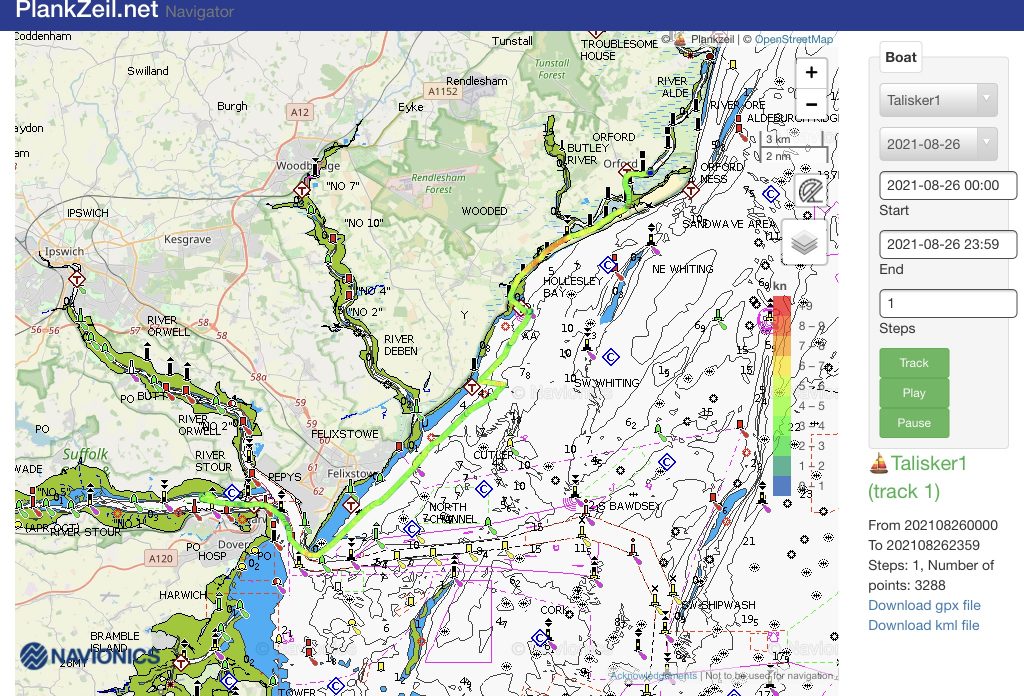The width and height of the screenshot is (1024, 696).
Task: Click the sailboat icon beside Talisker1
Action: coord(879,463)
